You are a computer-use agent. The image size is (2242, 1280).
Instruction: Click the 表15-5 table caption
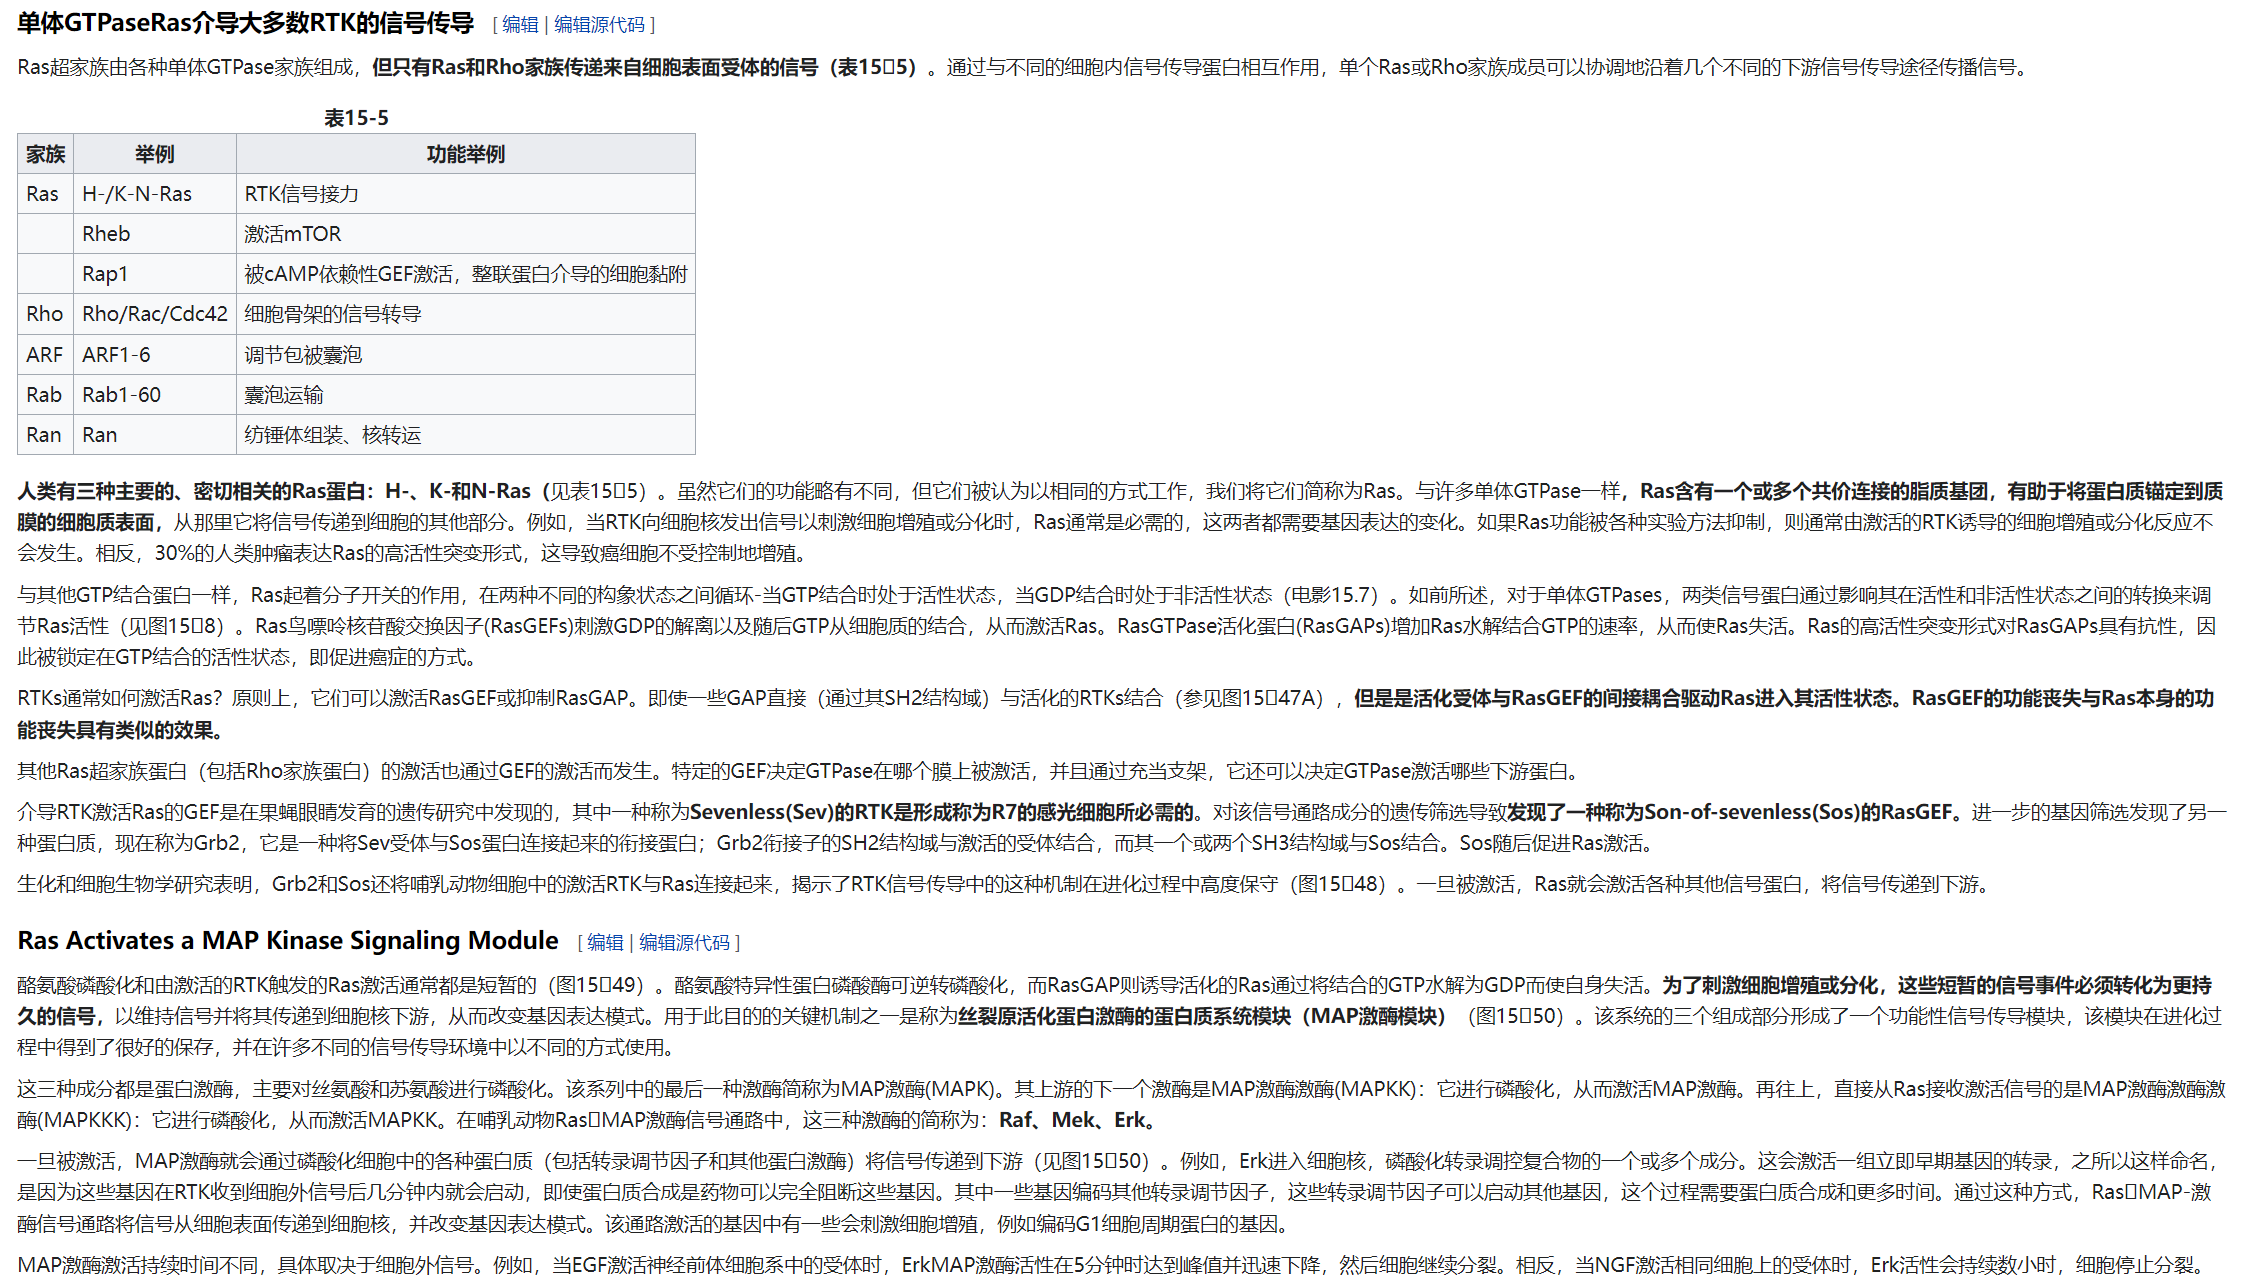356,118
